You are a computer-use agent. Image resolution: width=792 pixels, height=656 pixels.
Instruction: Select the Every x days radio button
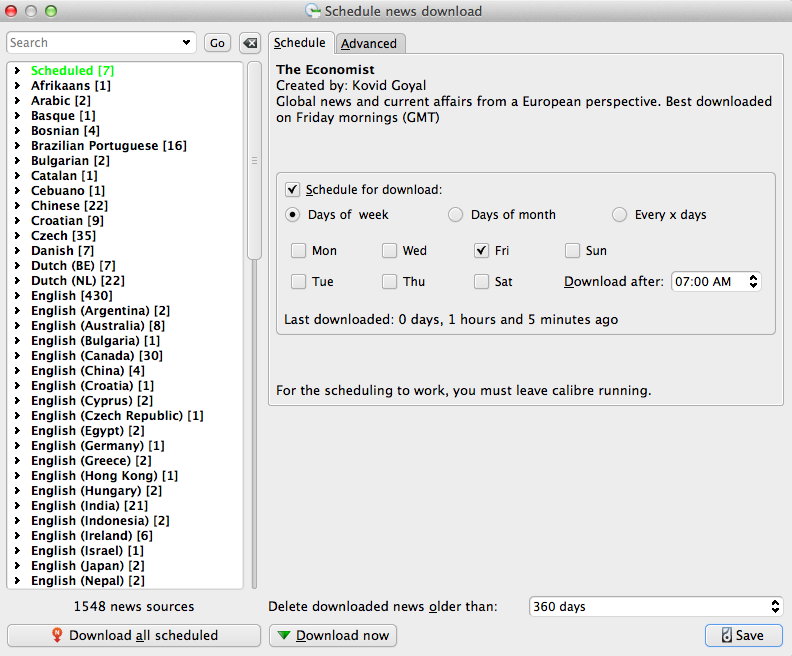click(619, 215)
